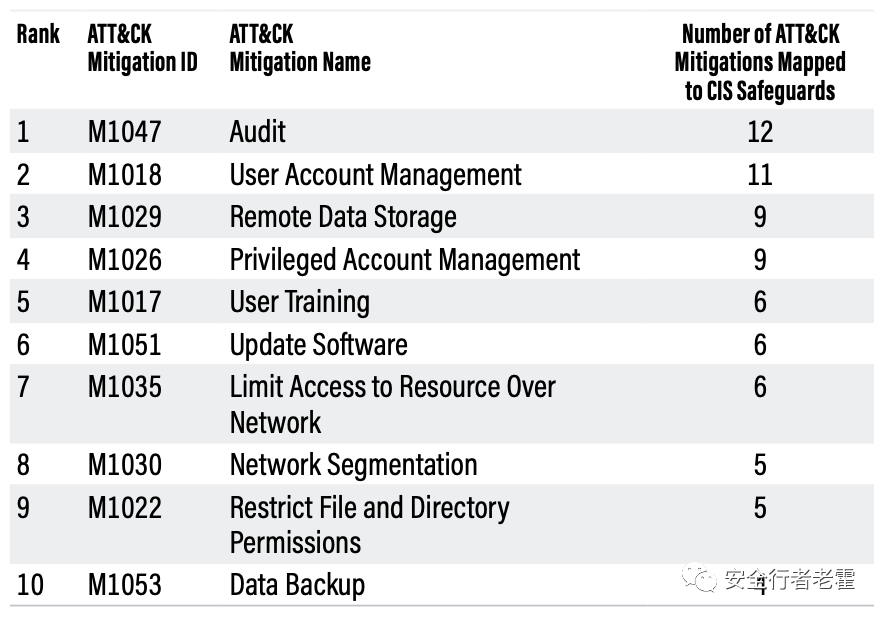
Task: Select the M1047 mitigation ID cell
Action: pyautogui.click(x=125, y=131)
